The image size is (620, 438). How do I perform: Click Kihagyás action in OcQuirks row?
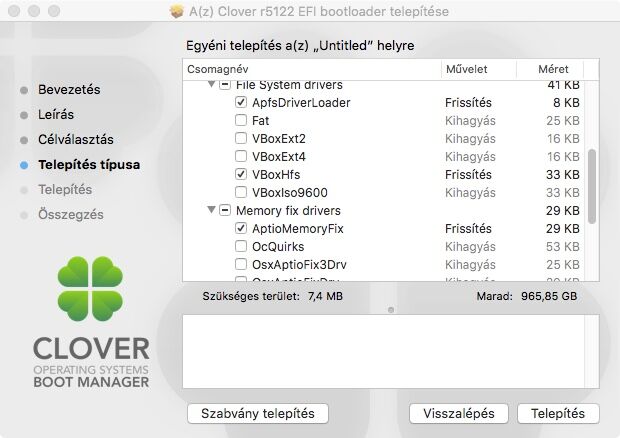[x=470, y=247]
